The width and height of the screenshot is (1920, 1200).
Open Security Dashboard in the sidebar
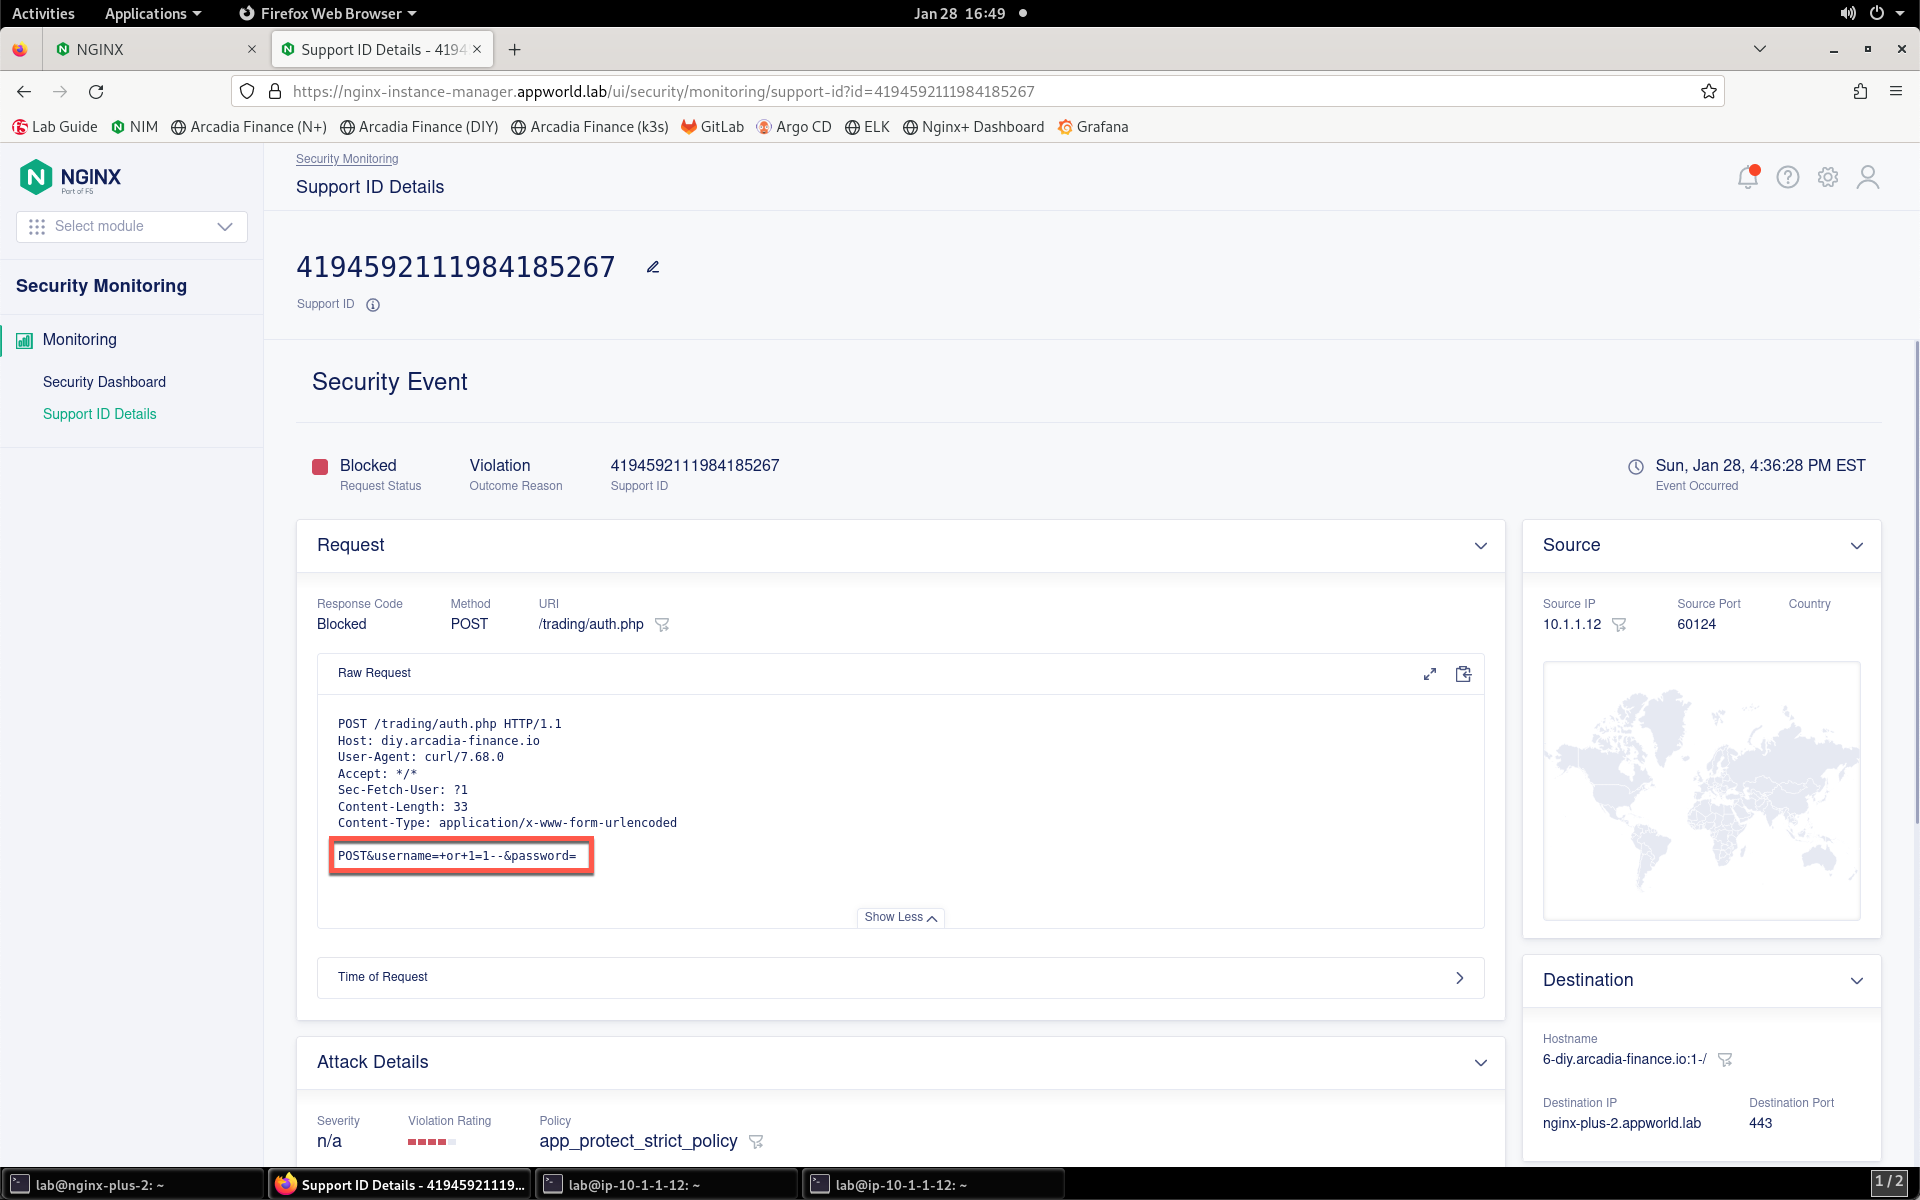[x=104, y=382]
